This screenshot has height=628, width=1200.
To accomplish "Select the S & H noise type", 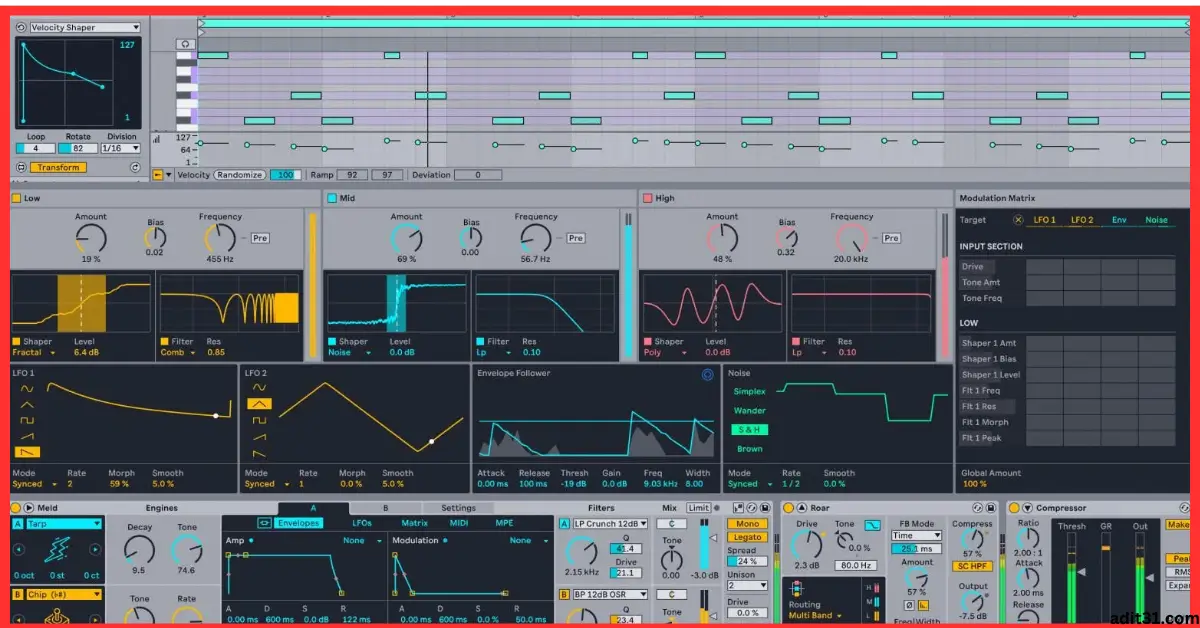I will (749, 429).
